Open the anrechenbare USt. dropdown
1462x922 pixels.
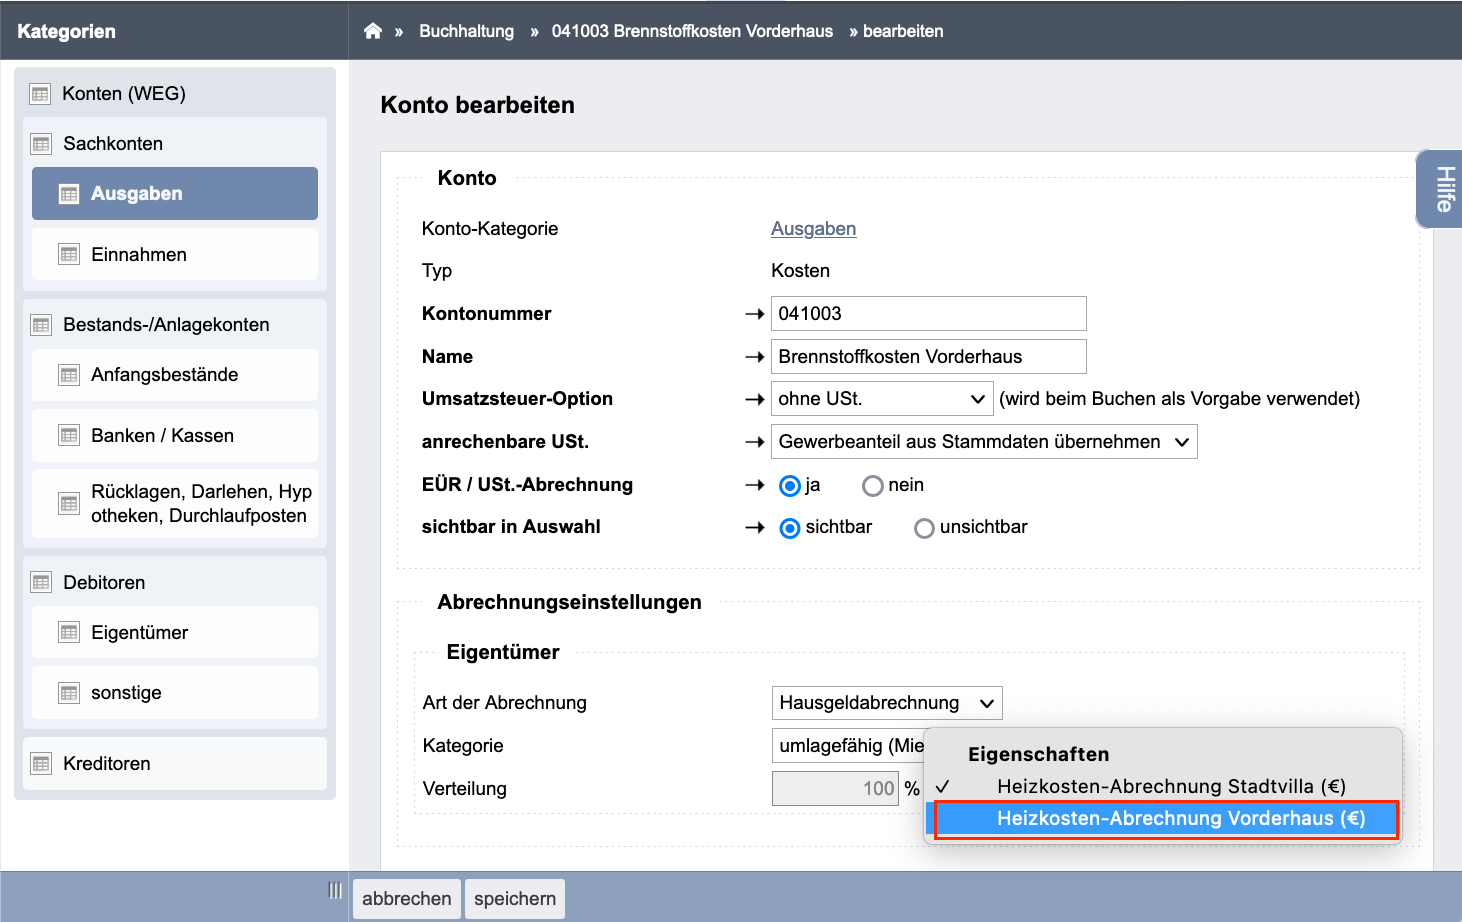984,442
